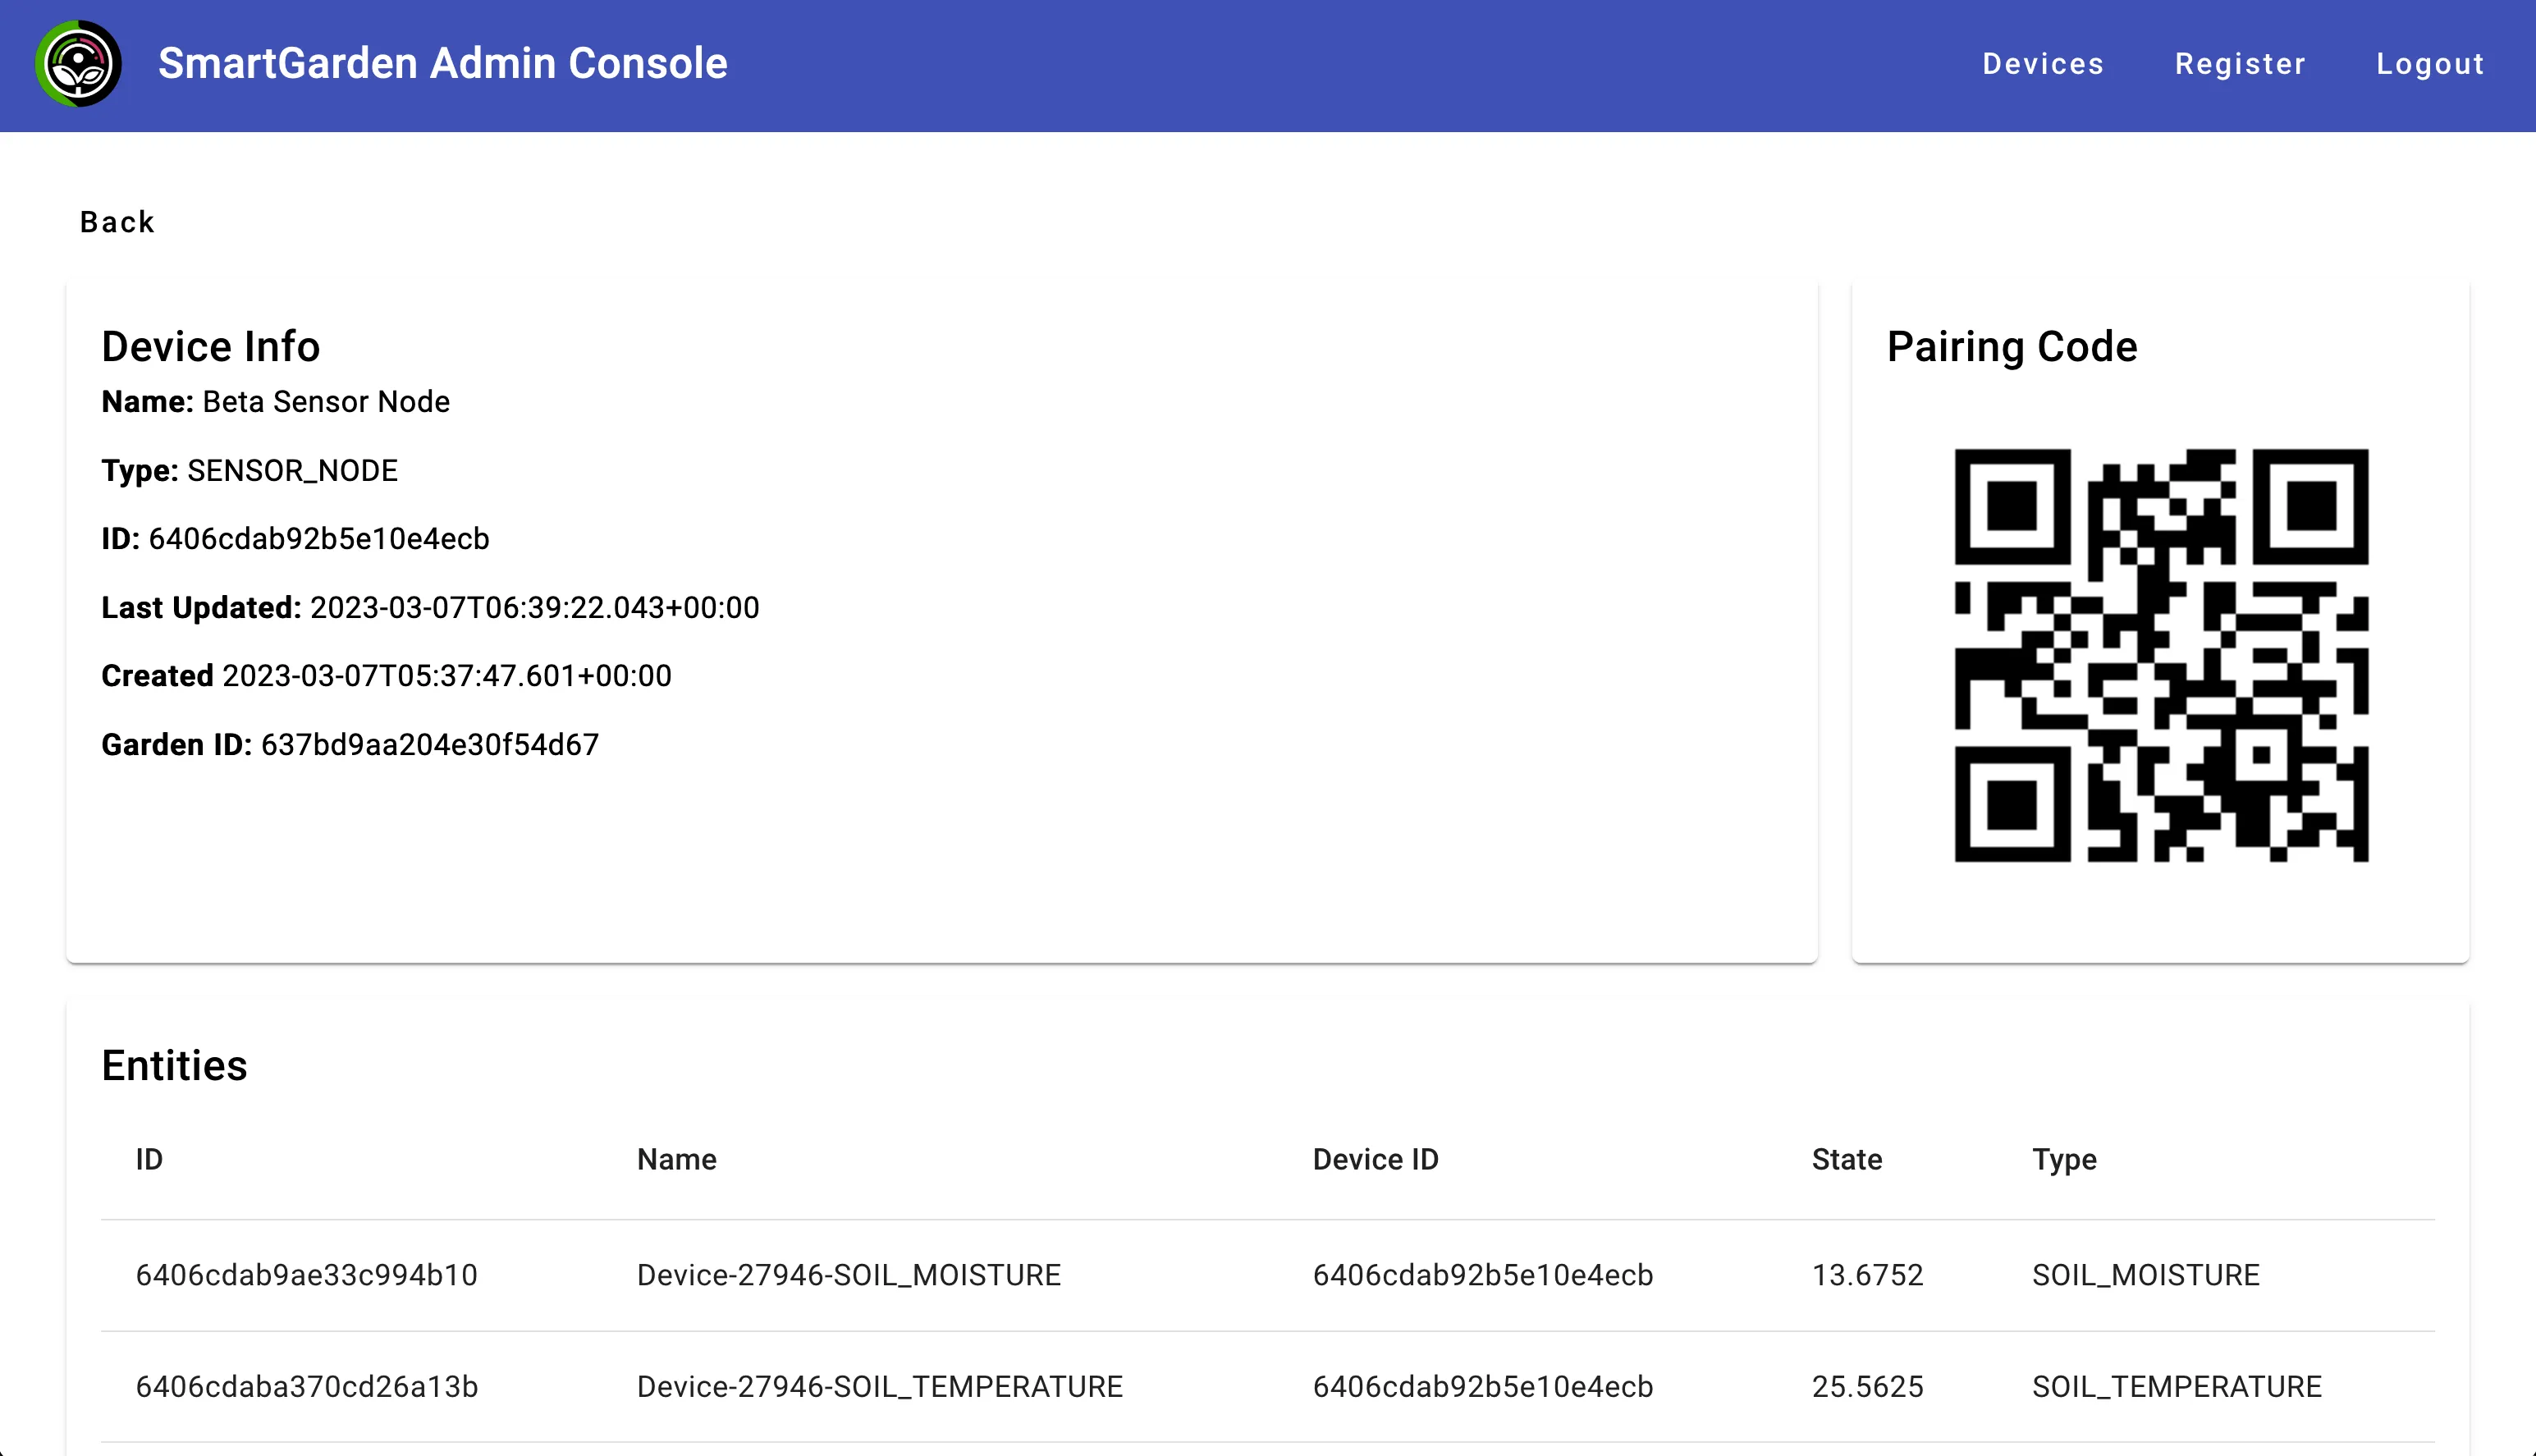Click the State column header
Screen dimensions: 2536x1456
1845,1159
